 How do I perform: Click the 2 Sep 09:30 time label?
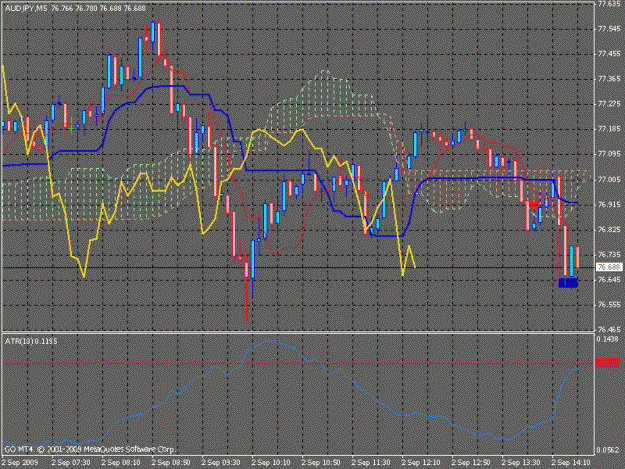(221, 463)
